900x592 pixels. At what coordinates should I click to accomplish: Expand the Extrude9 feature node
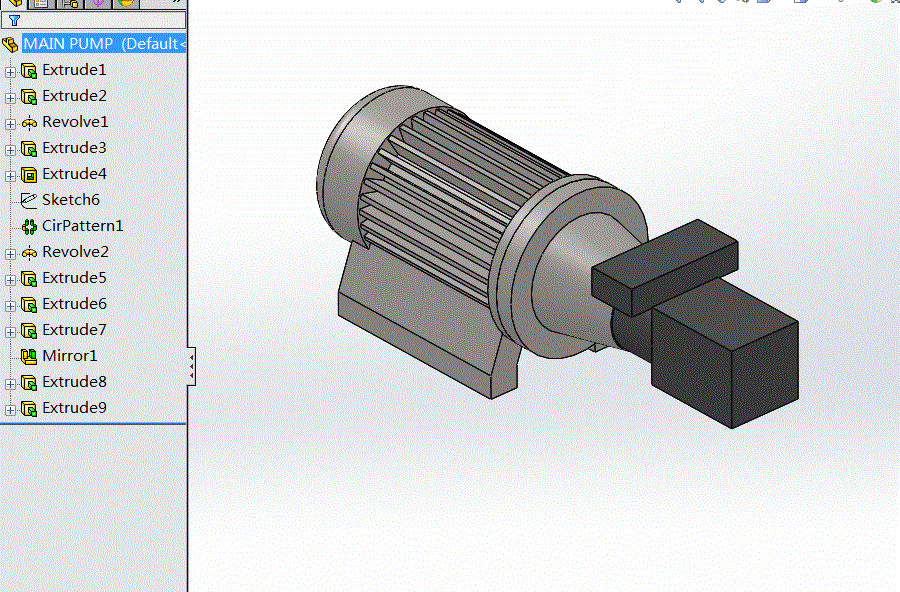(x=10, y=409)
